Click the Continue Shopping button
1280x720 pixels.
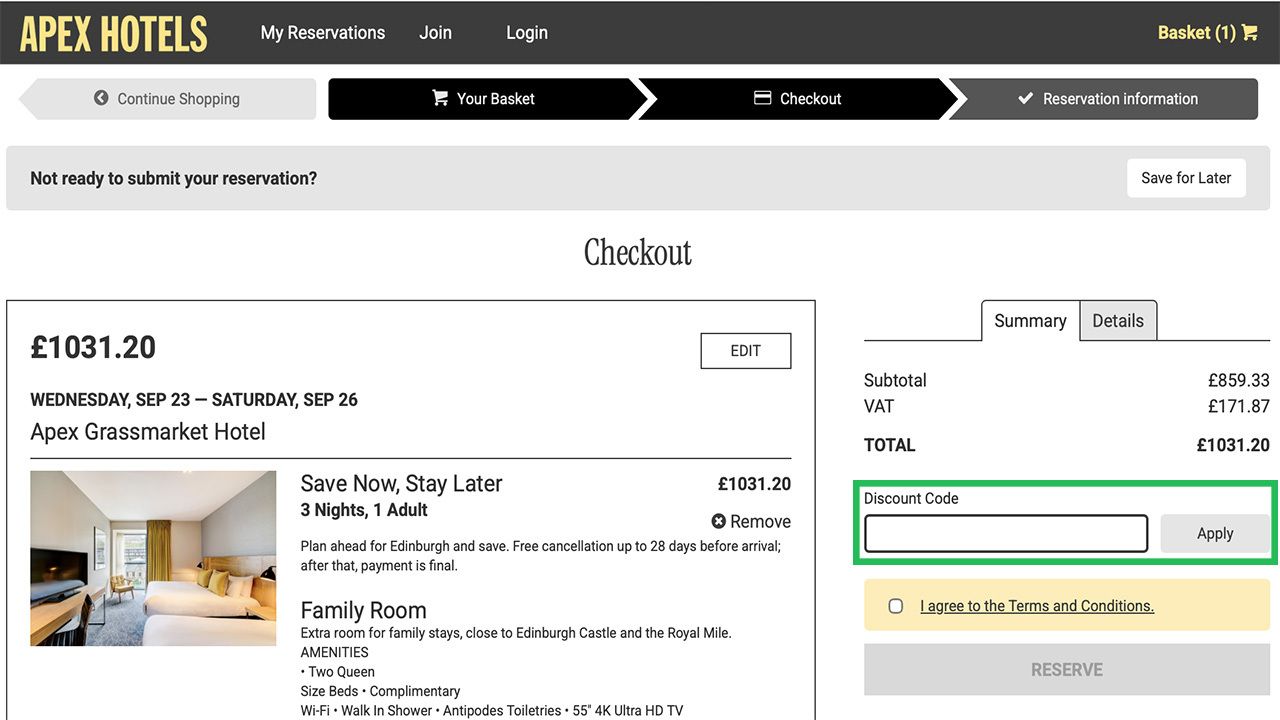pyautogui.click(x=168, y=99)
